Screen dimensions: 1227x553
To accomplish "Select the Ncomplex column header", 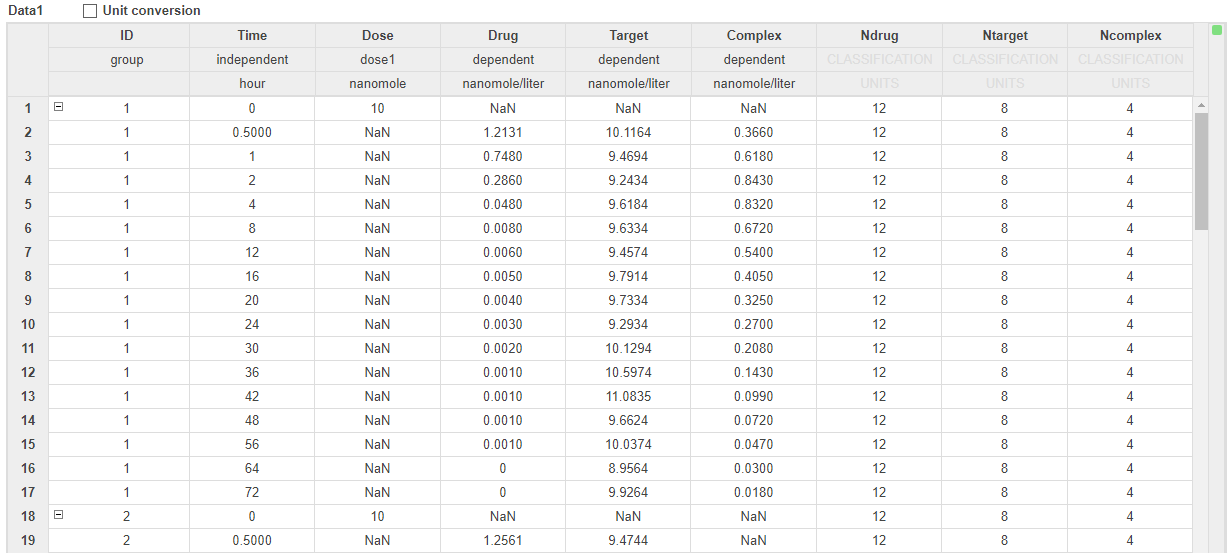I will click(1129, 36).
